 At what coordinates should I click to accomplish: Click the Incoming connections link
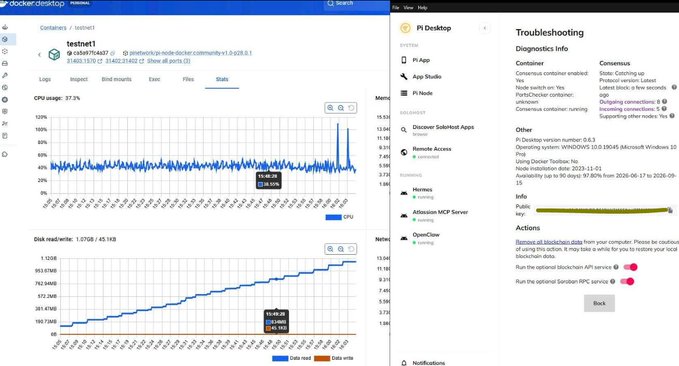coord(627,109)
